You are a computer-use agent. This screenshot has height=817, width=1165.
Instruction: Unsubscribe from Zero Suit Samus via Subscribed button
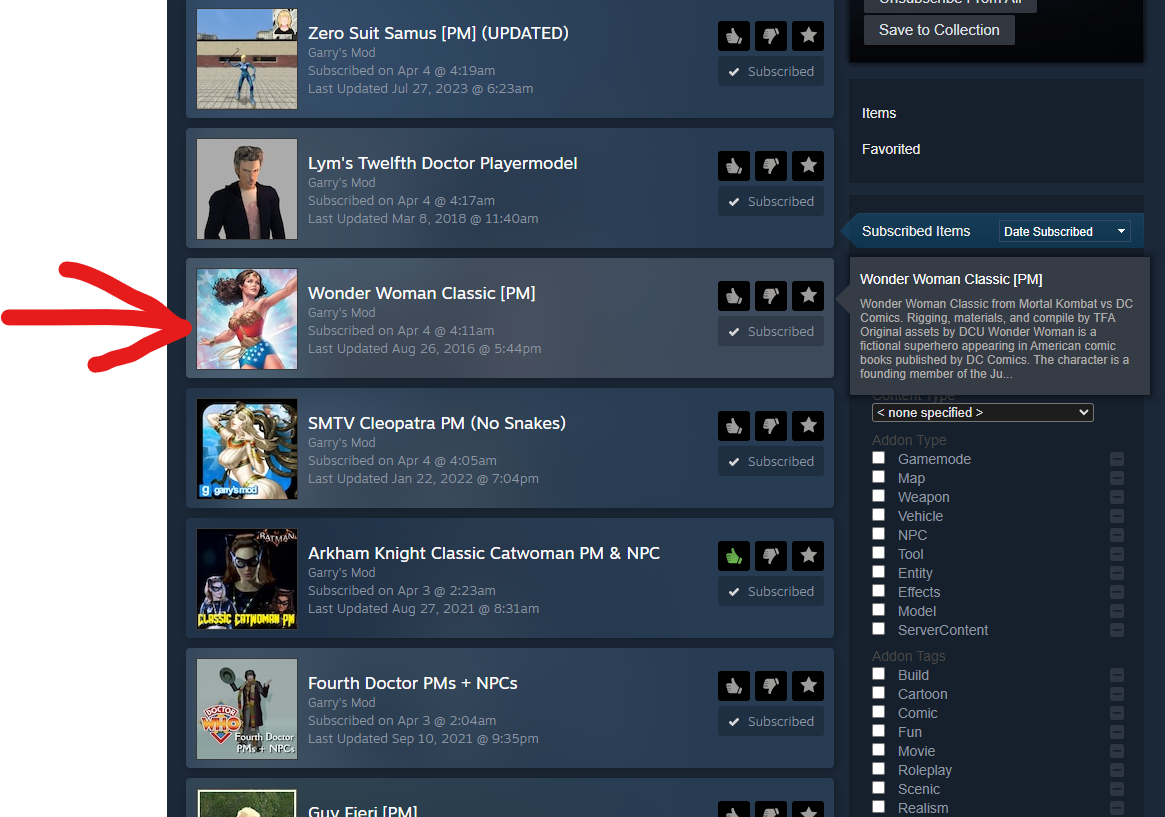[x=771, y=71]
